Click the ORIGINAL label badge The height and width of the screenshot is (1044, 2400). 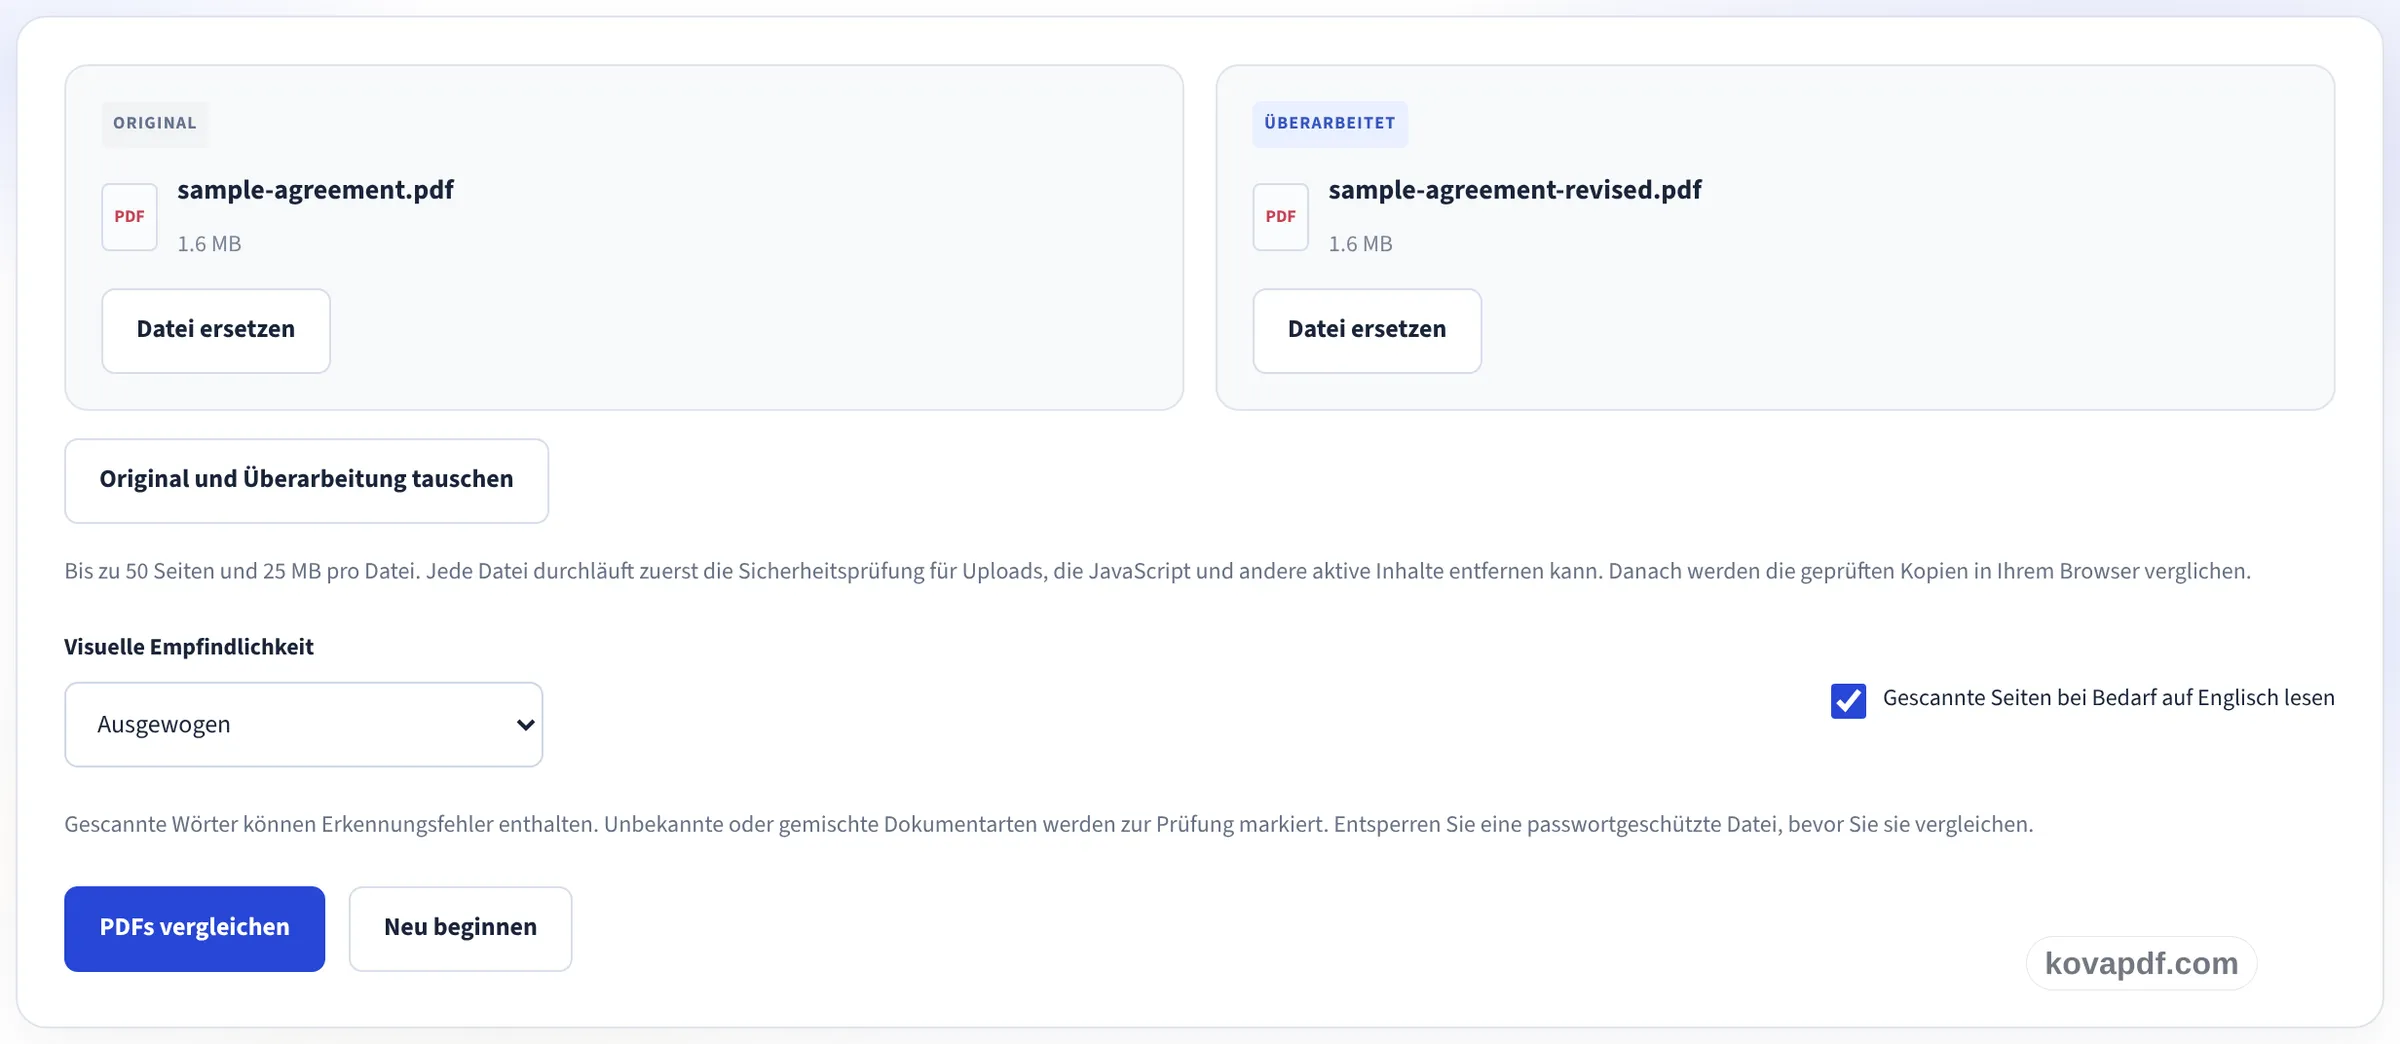click(x=155, y=124)
